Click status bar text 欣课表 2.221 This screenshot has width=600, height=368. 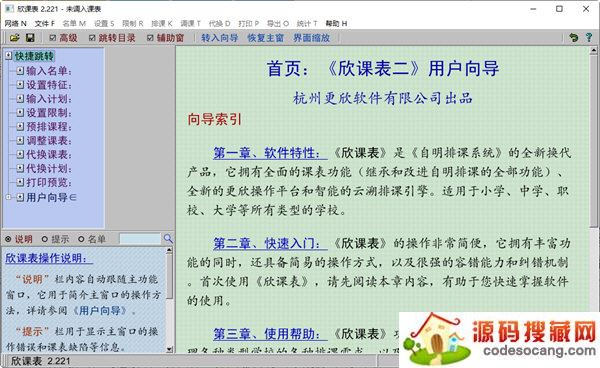[x=41, y=361]
